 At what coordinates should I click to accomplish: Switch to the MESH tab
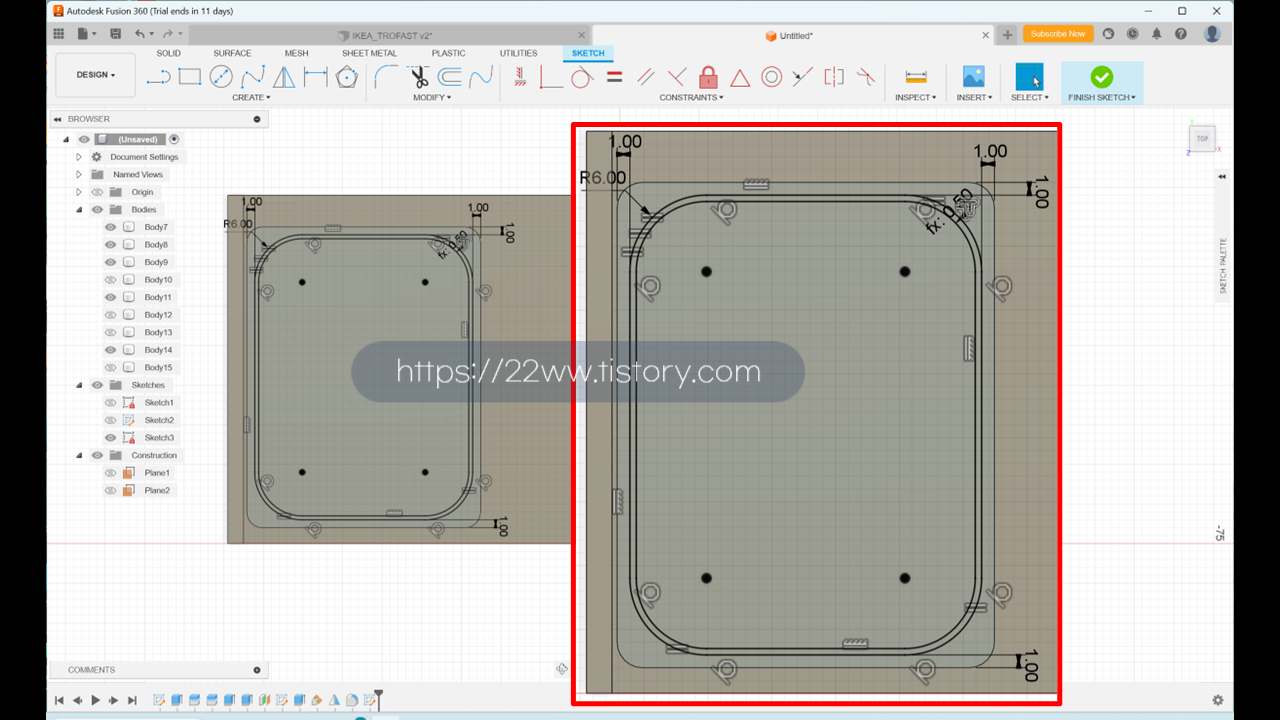(x=296, y=53)
